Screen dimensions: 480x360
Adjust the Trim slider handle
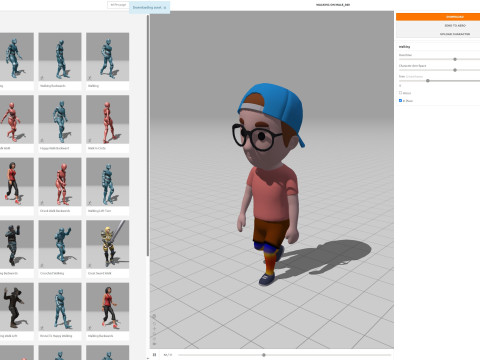coord(428,81)
